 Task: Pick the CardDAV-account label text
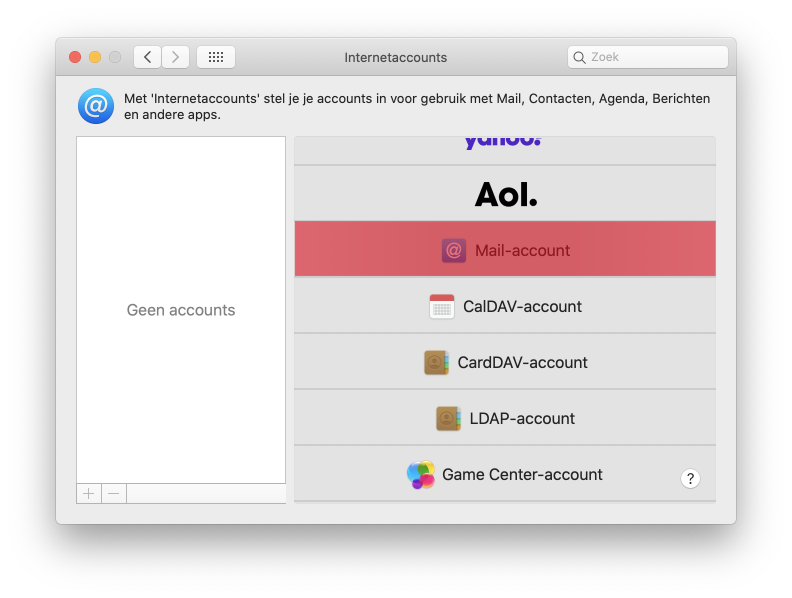[x=522, y=363]
